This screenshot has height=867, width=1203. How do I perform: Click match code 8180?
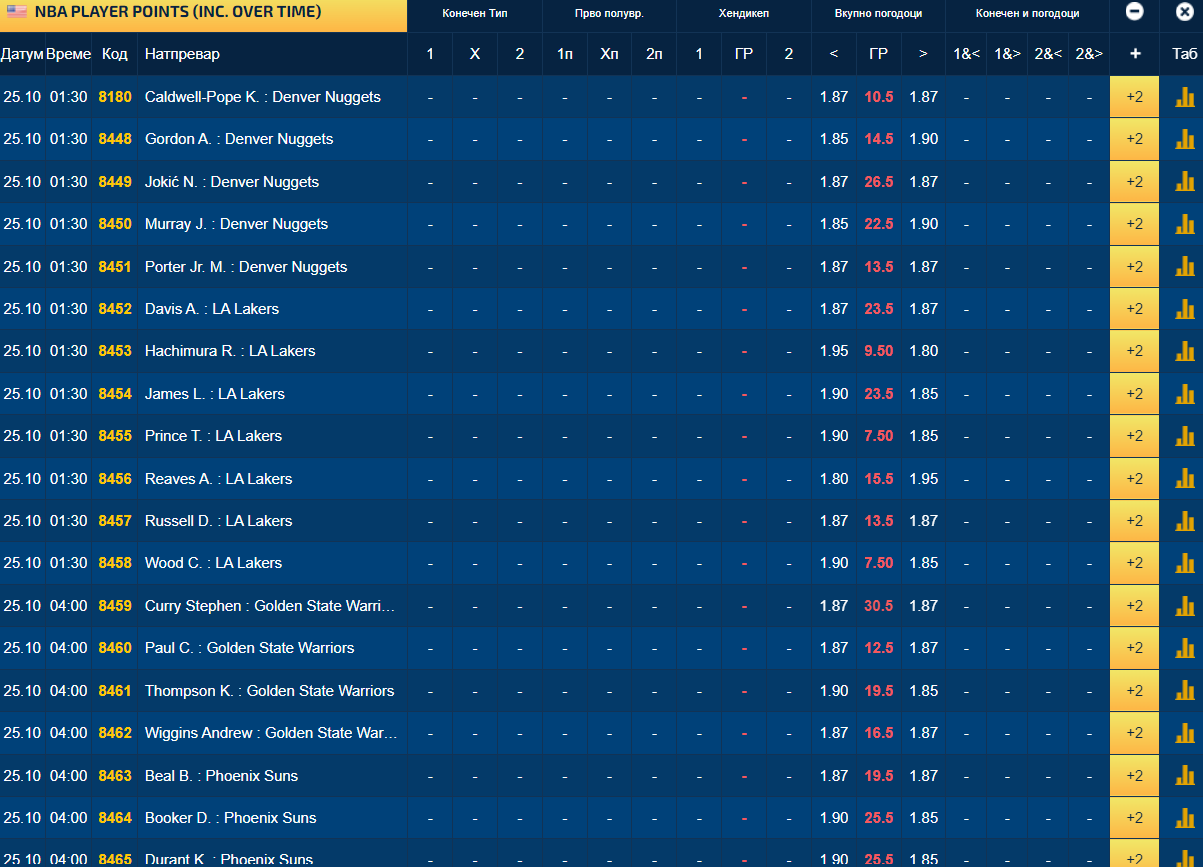pyautogui.click(x=115, y=97)
